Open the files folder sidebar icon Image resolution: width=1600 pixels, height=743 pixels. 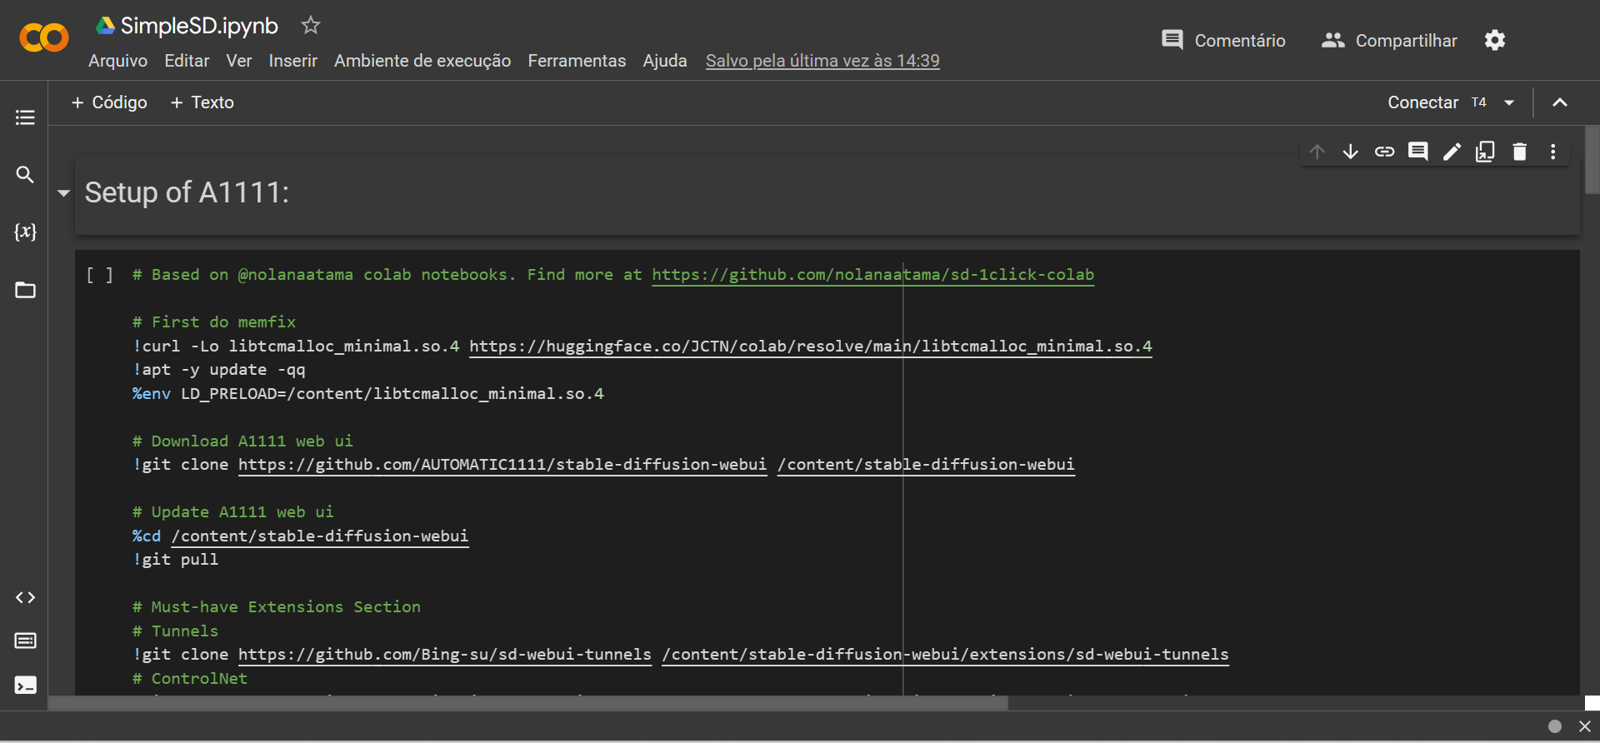click(x=25, y=290)
